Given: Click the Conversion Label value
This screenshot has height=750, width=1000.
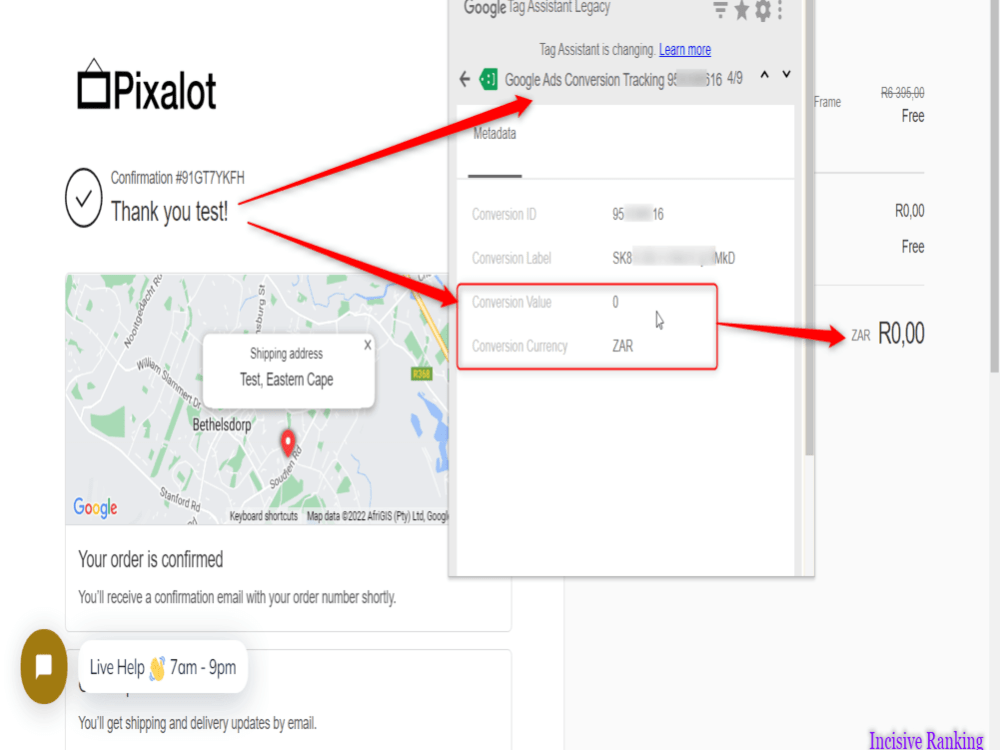Looking at the screenshot, I should click(x=673, y=258).
